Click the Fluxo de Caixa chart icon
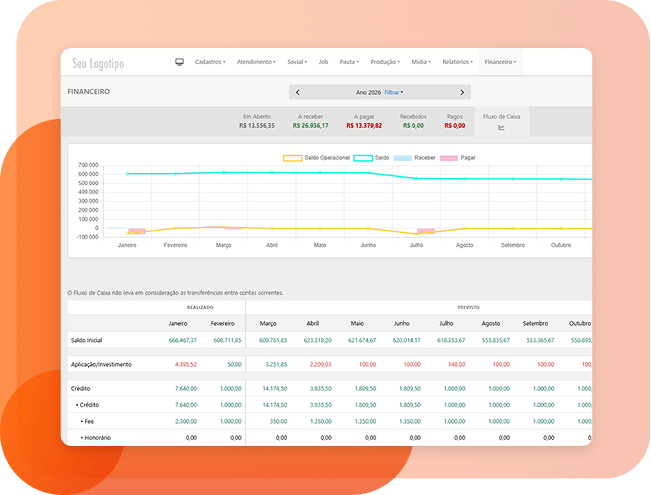 click(x=501, y=127)
